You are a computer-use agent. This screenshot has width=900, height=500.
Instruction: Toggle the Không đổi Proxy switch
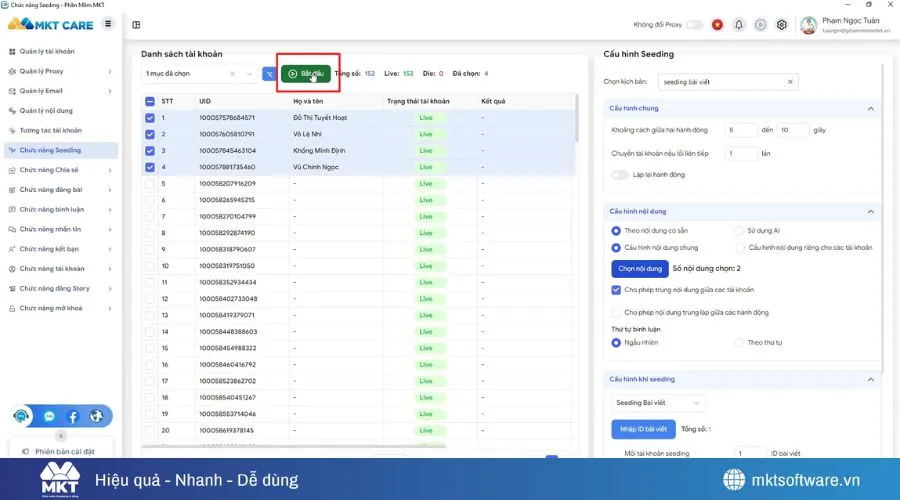(694, 25)
